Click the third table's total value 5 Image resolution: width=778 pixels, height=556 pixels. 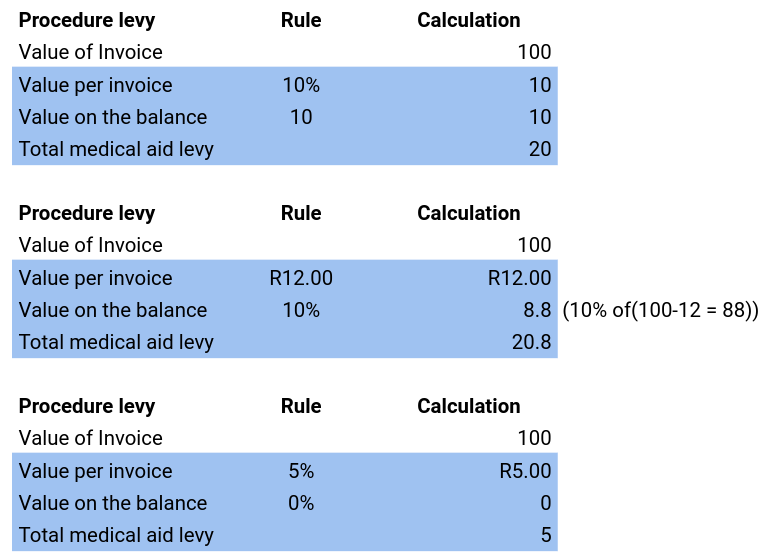click(x=545, y=535)
